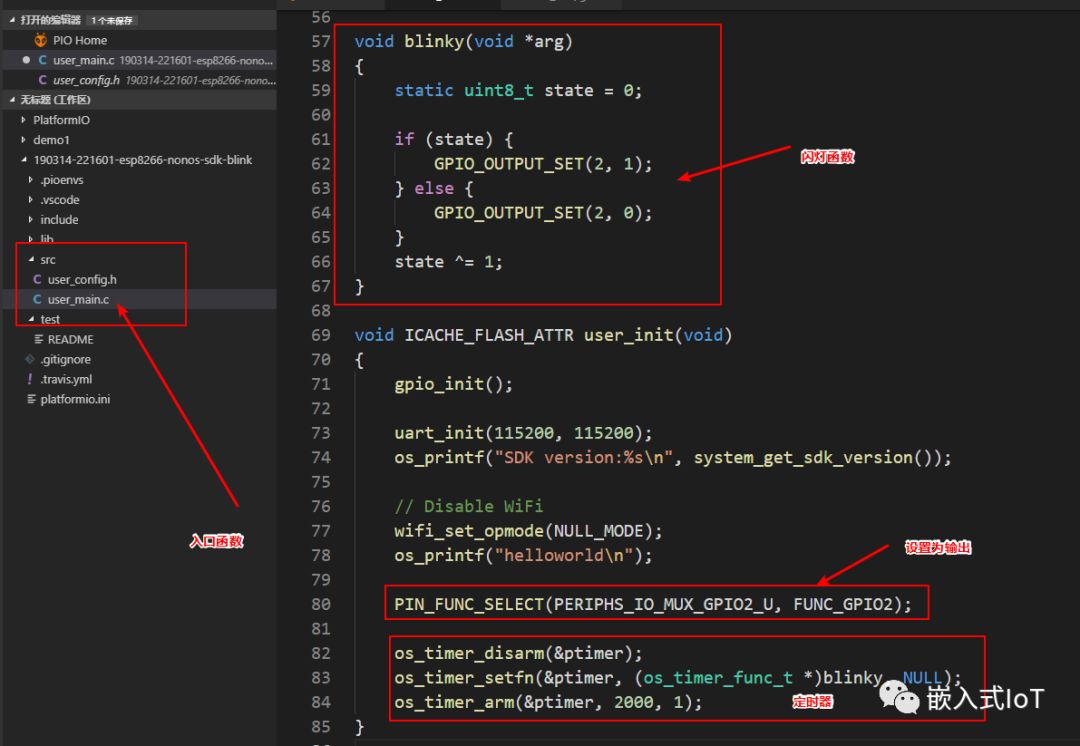The height and width of the screenshot is (746, 1080).
Task: Click the .gitignore diamond icon
Action: click(x=30, y=359)
